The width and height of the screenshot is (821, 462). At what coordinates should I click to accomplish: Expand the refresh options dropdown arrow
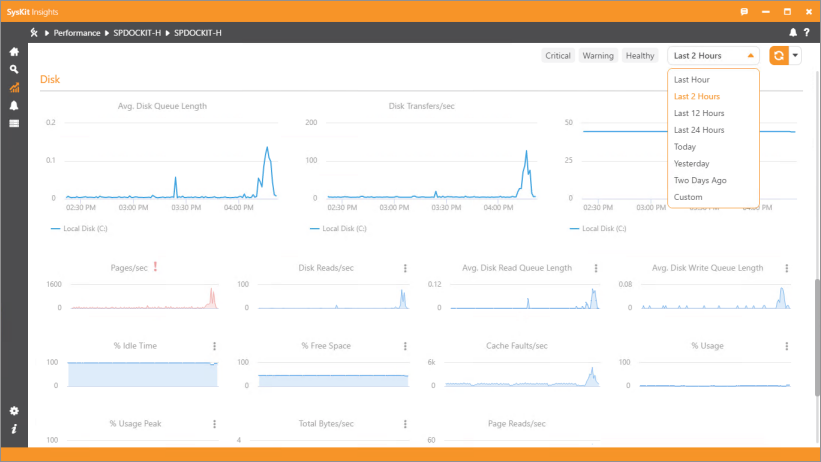tap(795, 56)
